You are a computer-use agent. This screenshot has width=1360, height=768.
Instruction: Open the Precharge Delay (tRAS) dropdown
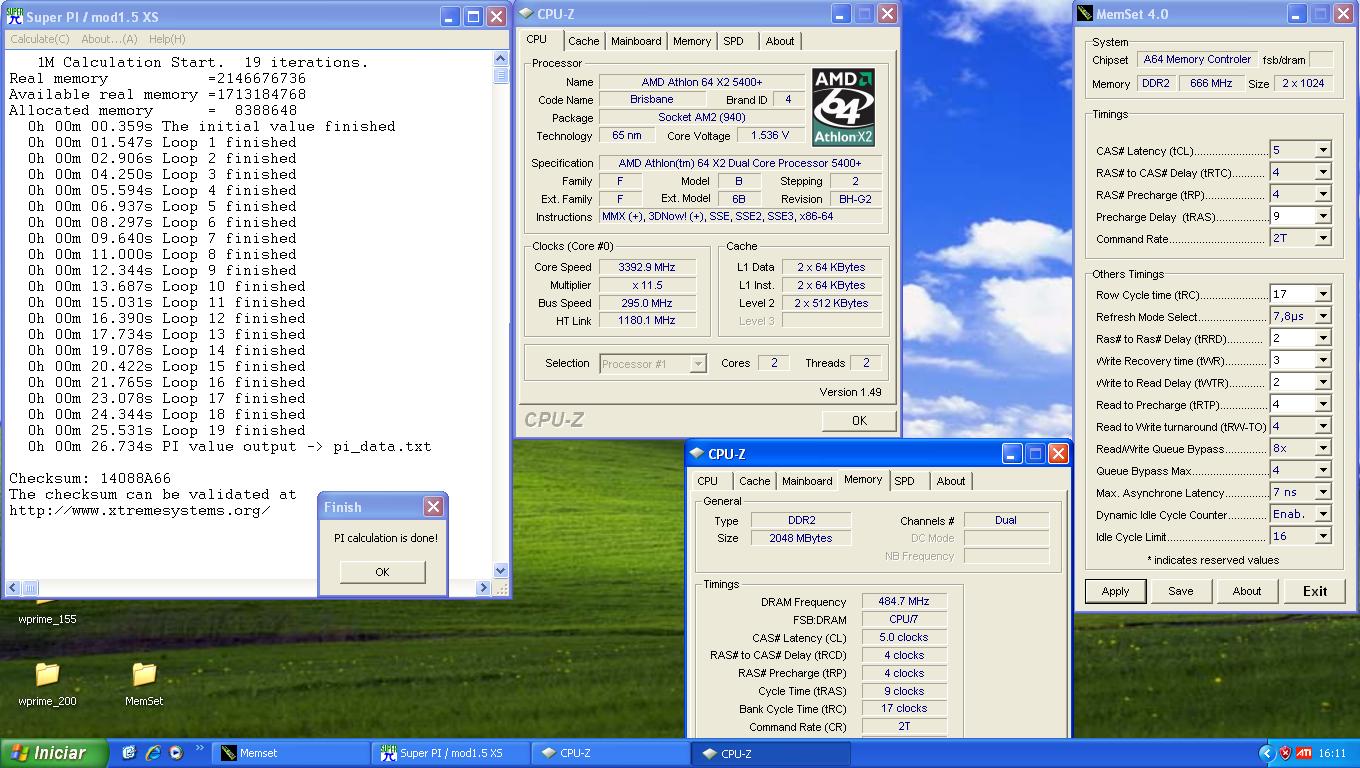coord(1322,216)
